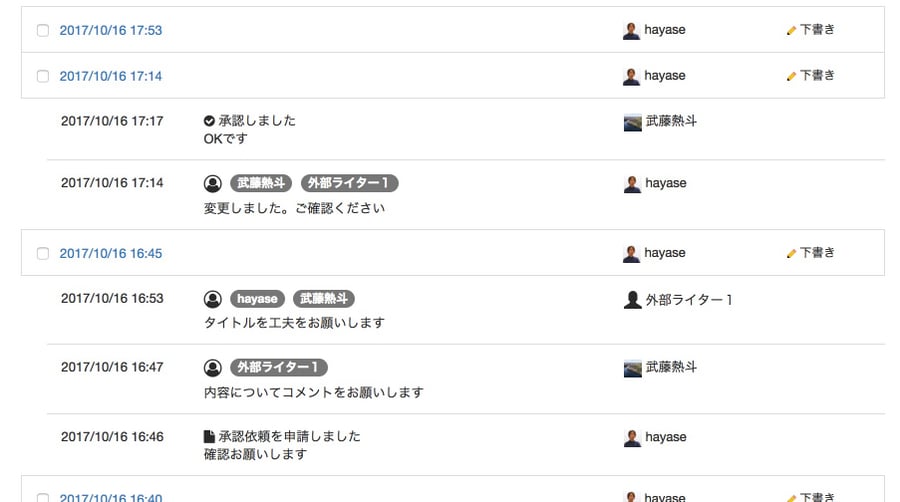This screenshot has width=900, height=502.
Task: Open revision link 2017/10/16 16:45
Action: 111,254
